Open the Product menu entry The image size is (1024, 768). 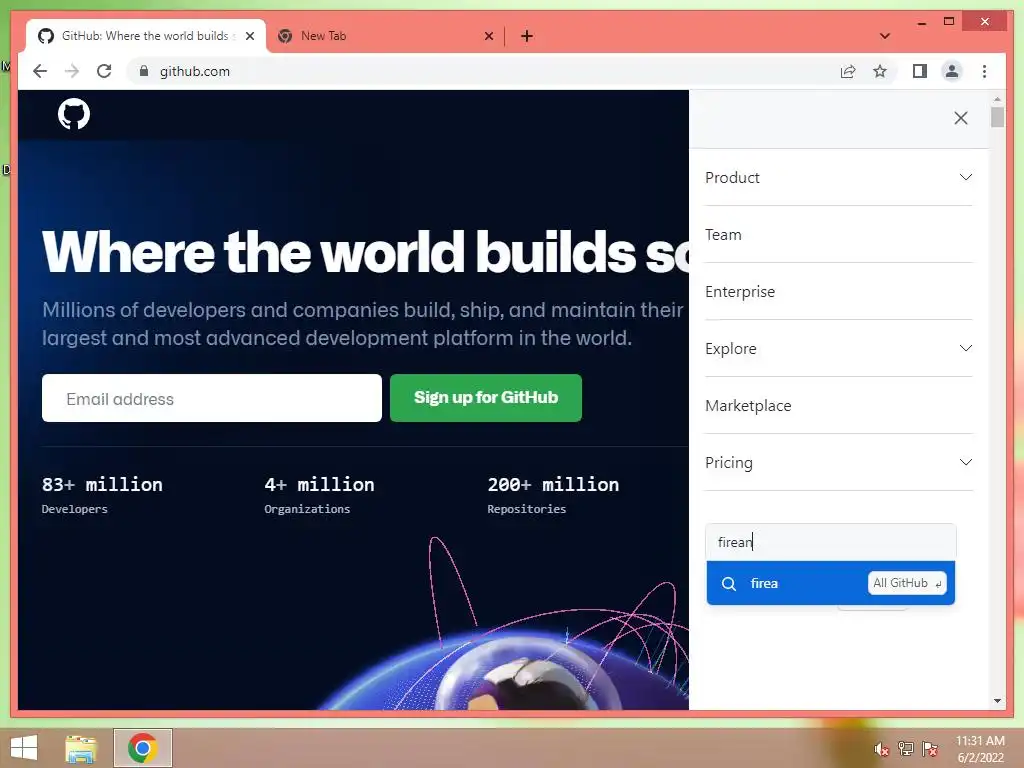click(x=732, y=178)
